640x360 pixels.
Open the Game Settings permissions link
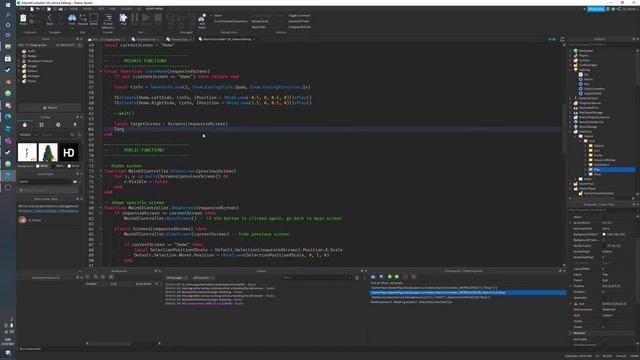pos(51,211)
